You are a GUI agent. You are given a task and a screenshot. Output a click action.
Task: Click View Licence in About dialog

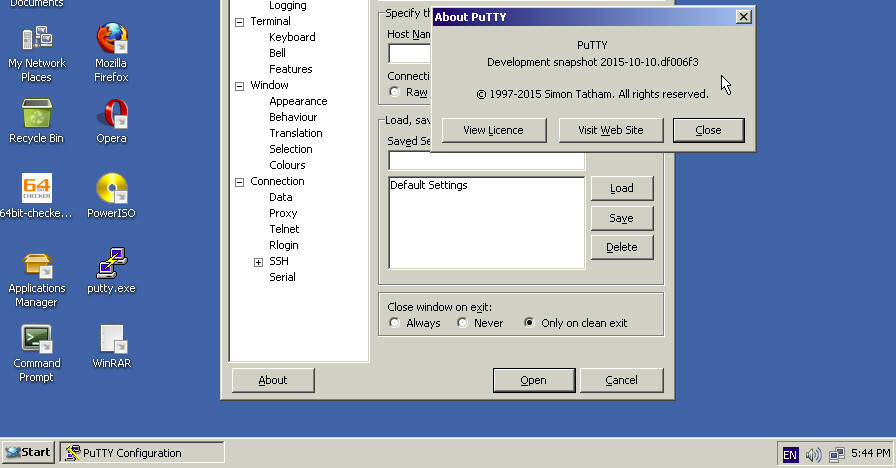pyautogui.click(x=494, y=130)
